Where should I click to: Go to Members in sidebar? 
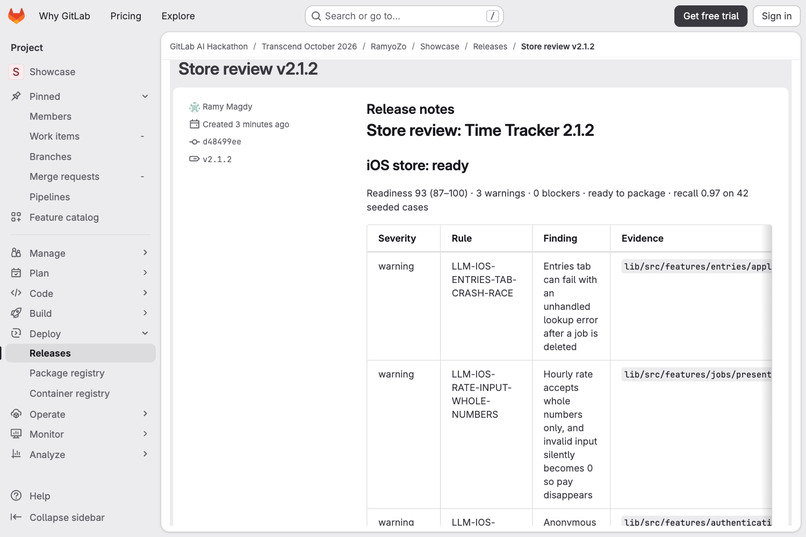coord(81,116)
